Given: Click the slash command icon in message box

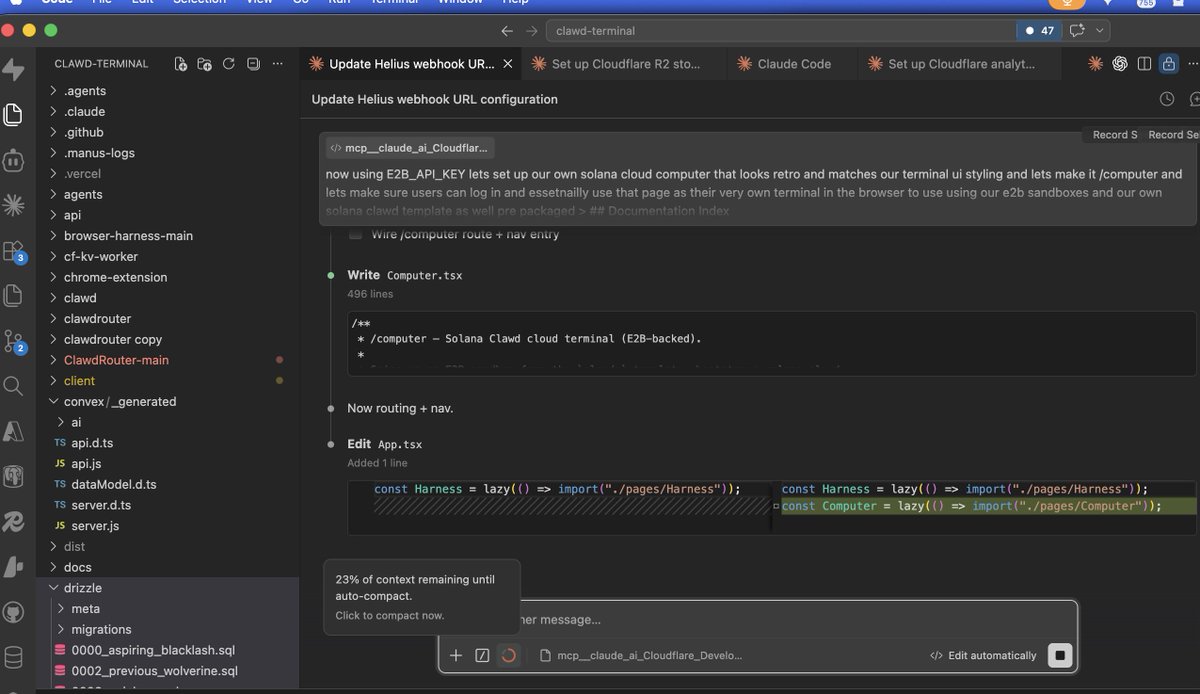Looking at the screenshot, I should click(482, 655).
